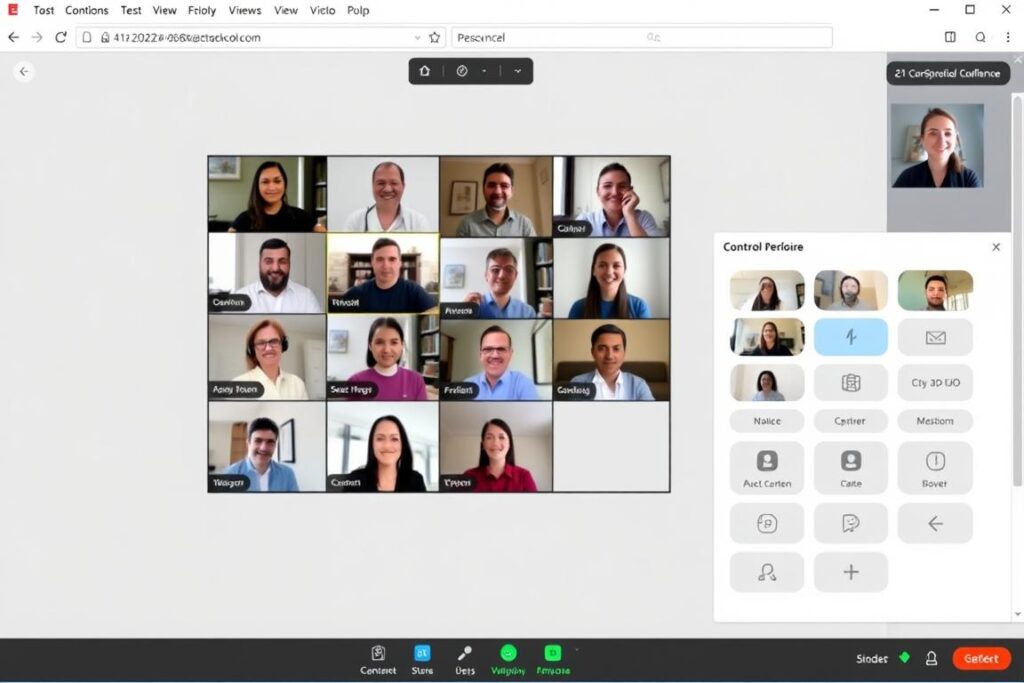Open the Test menu

(131, 10)
